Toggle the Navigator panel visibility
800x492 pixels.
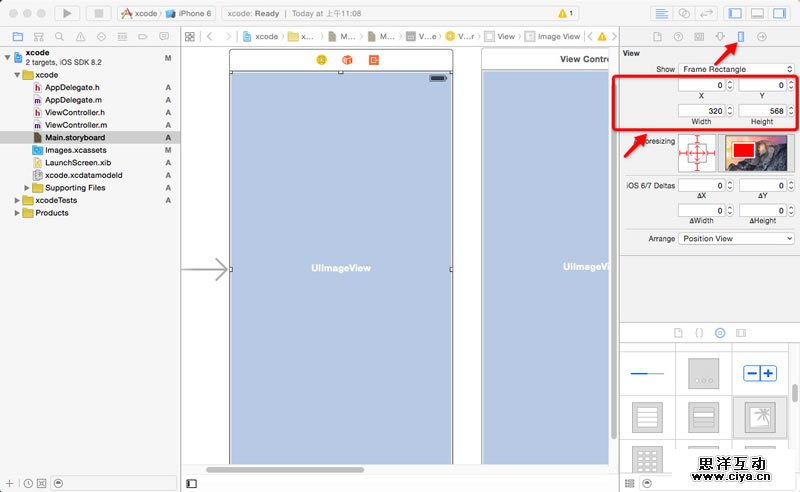click(735, 14)
